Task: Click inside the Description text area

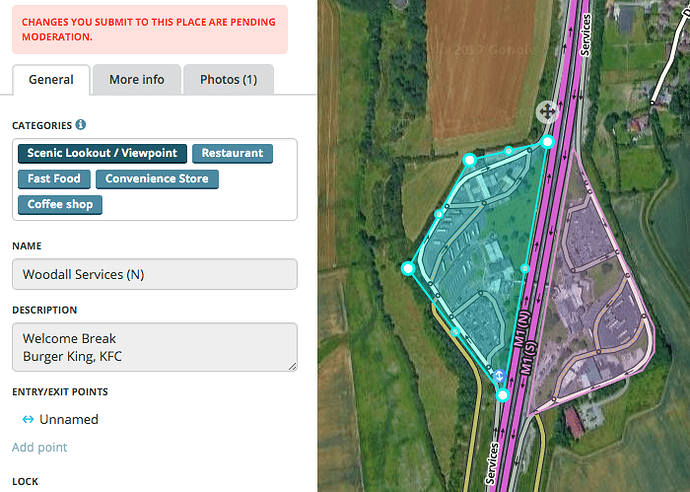Action: 155,347
